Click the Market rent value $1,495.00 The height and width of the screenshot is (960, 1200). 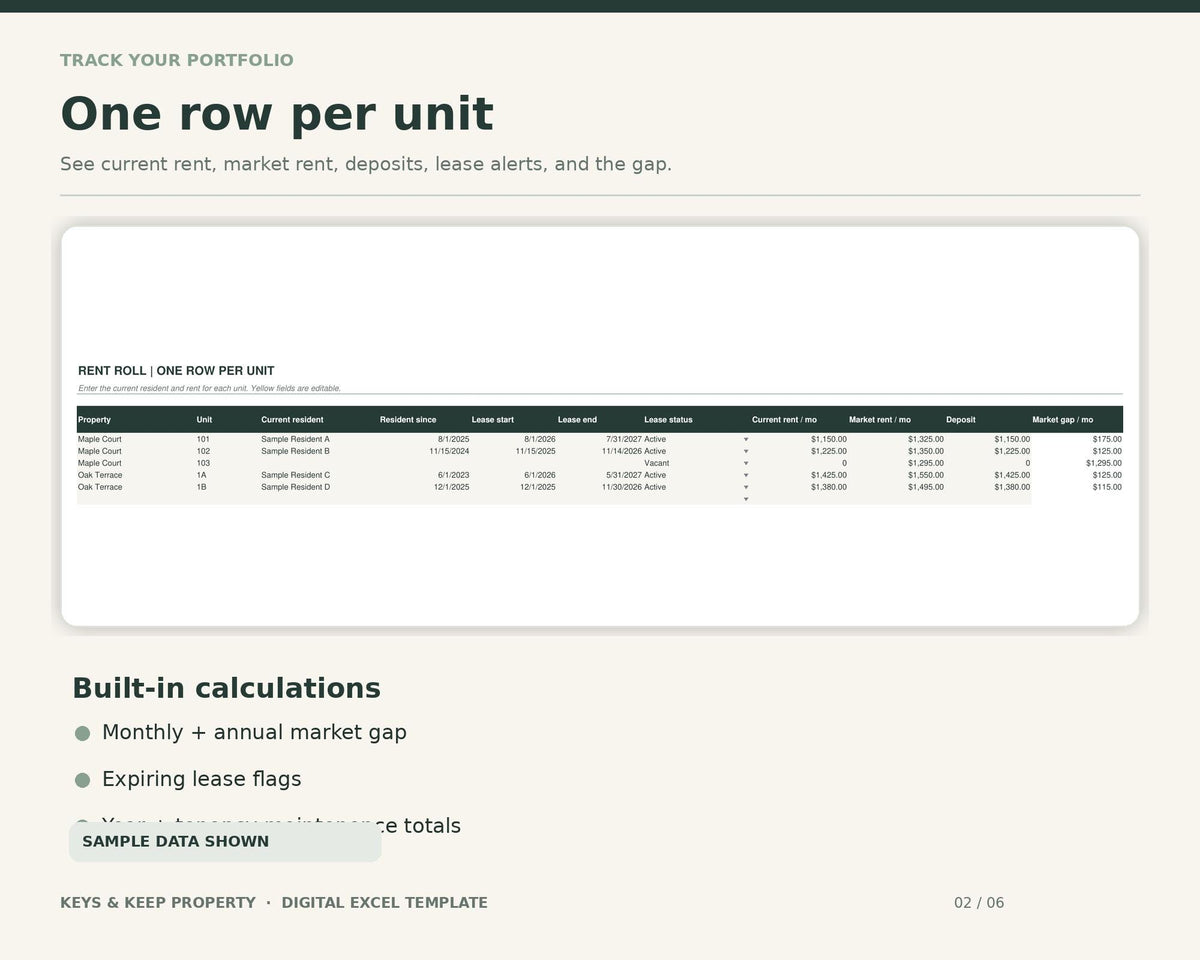(x=926, y=487)
